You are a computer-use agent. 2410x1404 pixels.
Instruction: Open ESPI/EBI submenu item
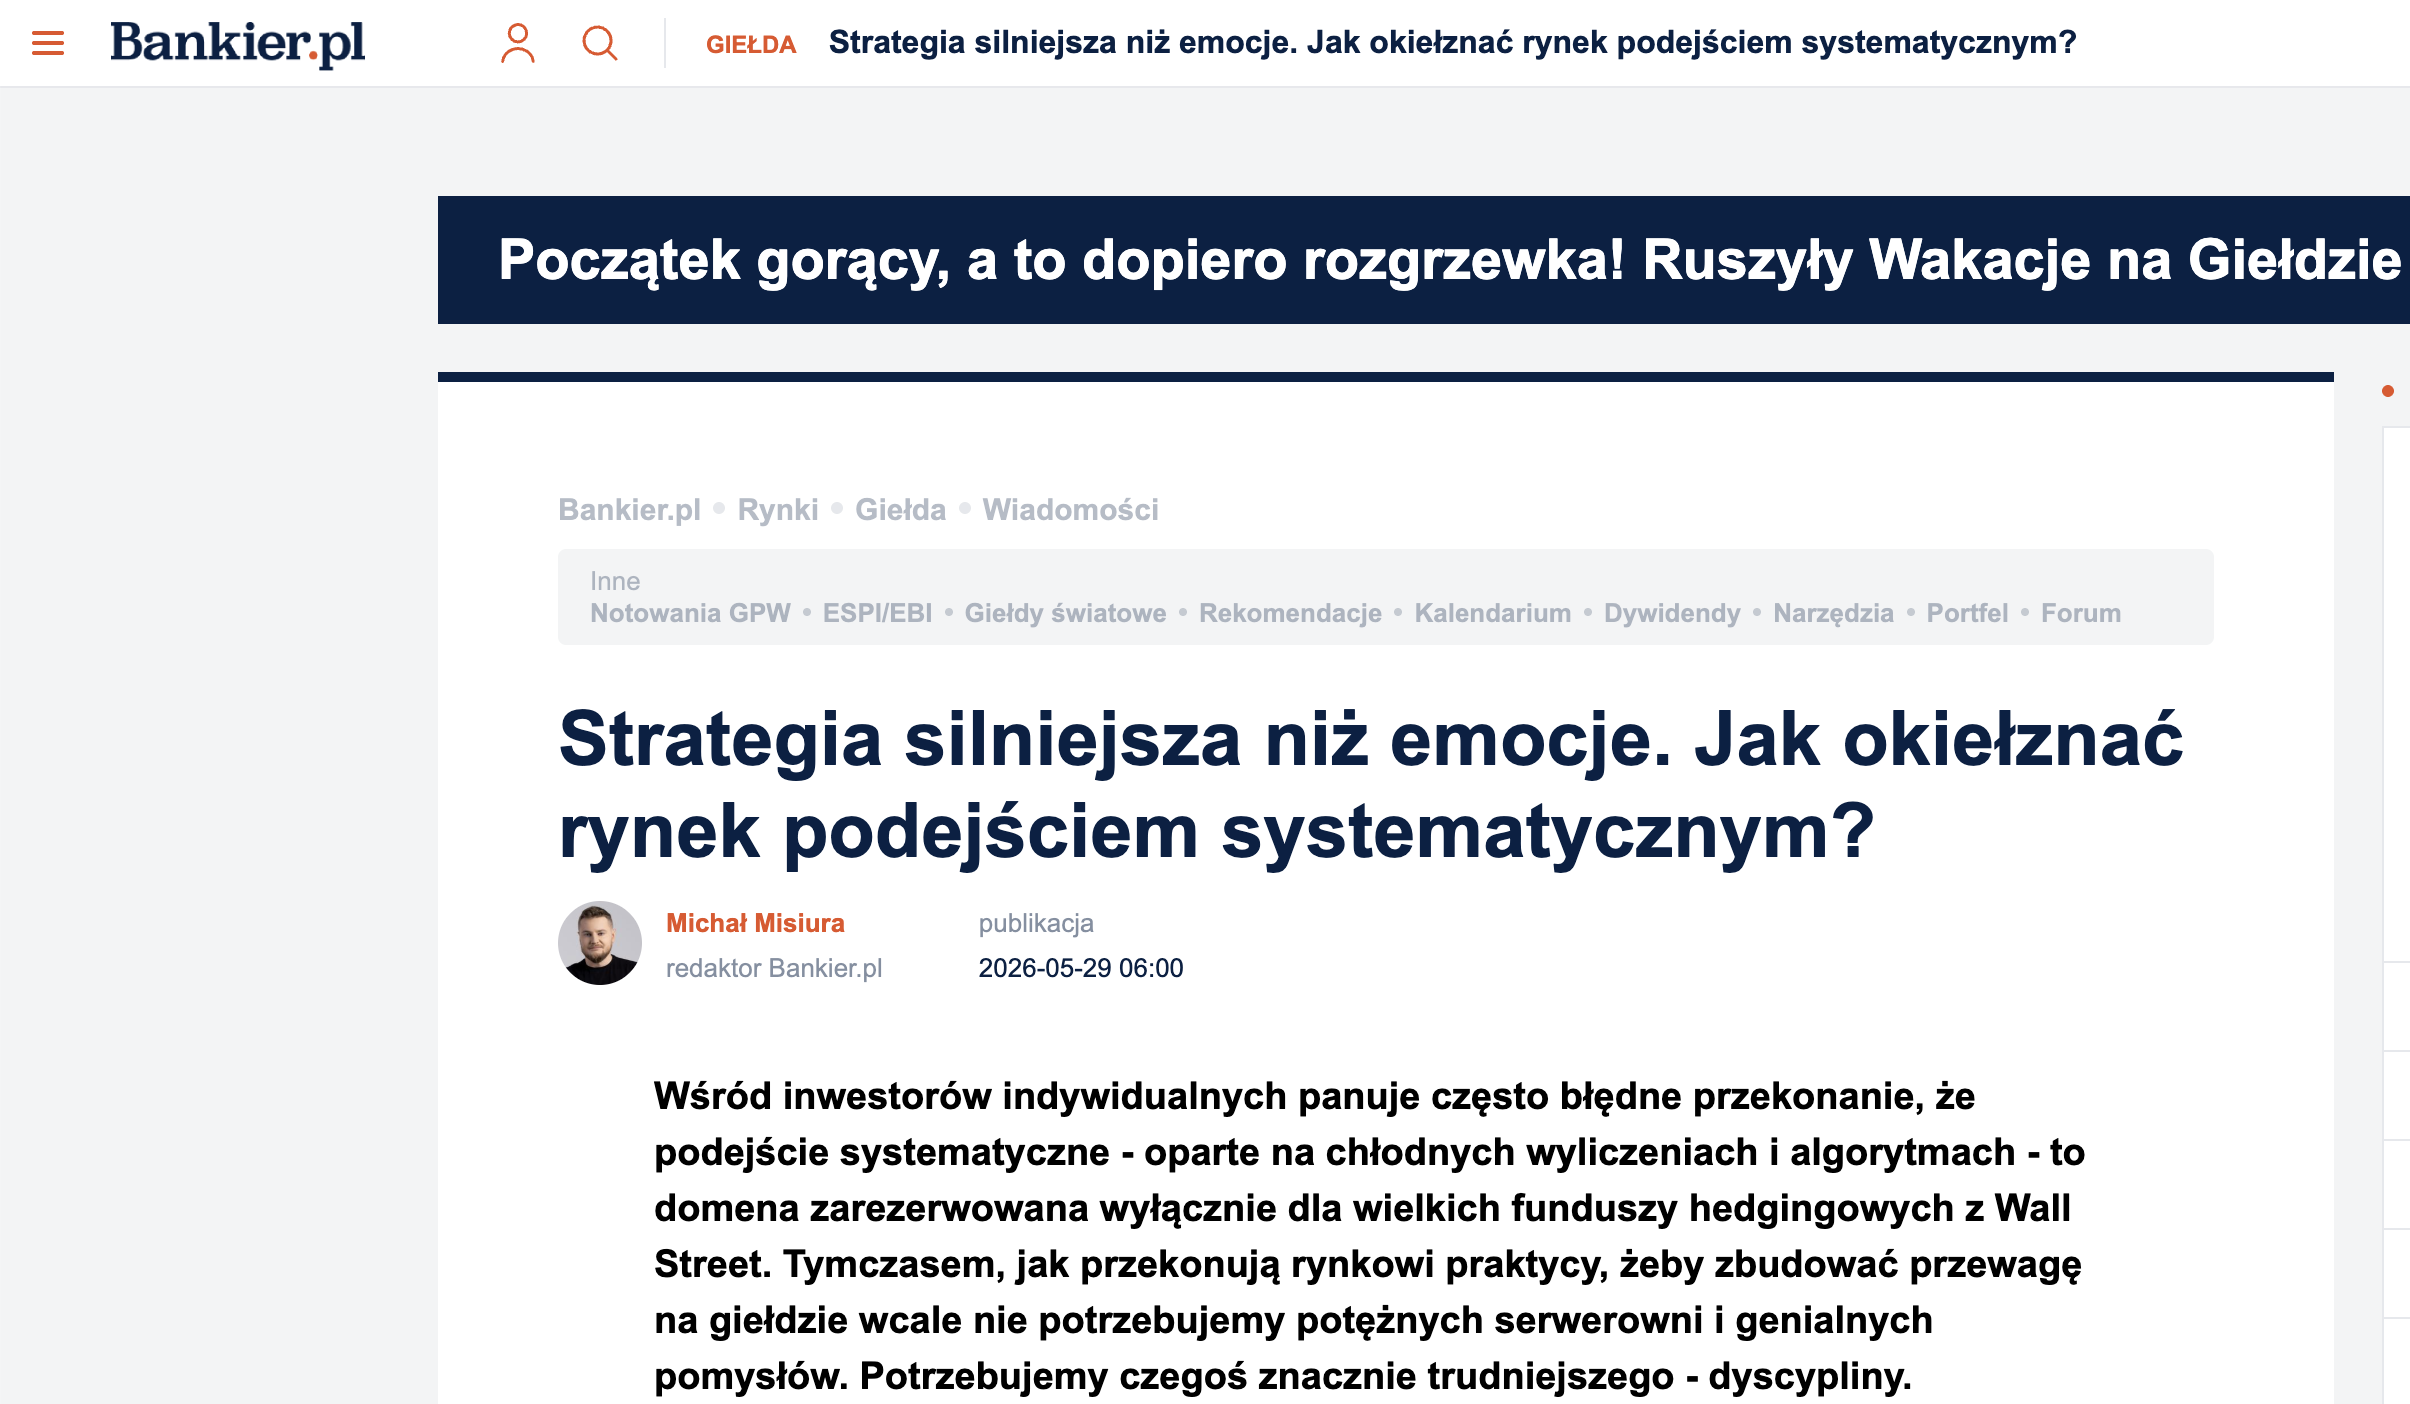[877, 613]
